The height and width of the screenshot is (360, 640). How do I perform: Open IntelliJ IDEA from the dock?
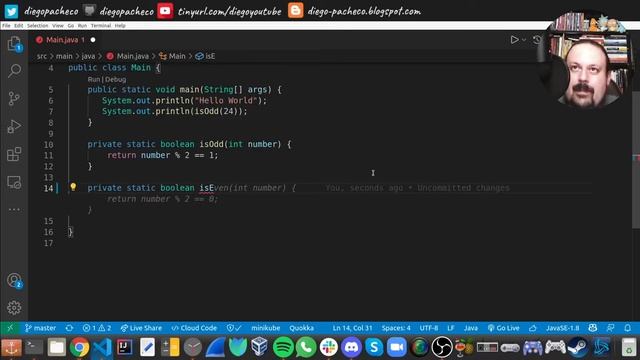[124, 347]
